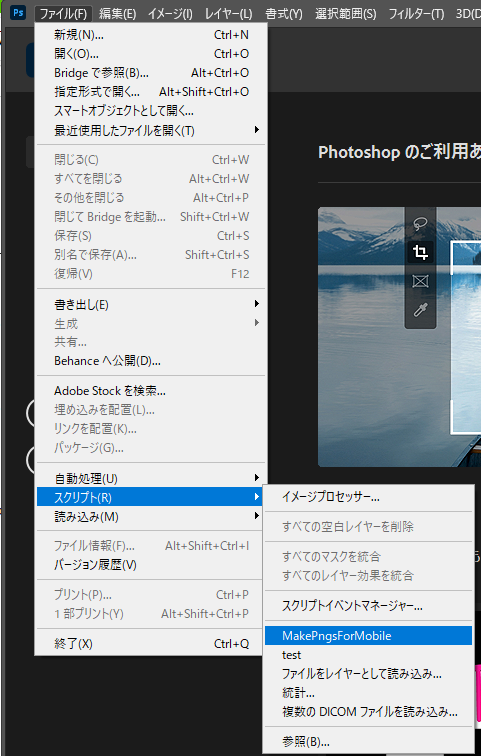Image resolution: width=481 pixels, height=756 pixels.
Task: Choose 新規(N)... from File menu
Action: click(151, 35)
